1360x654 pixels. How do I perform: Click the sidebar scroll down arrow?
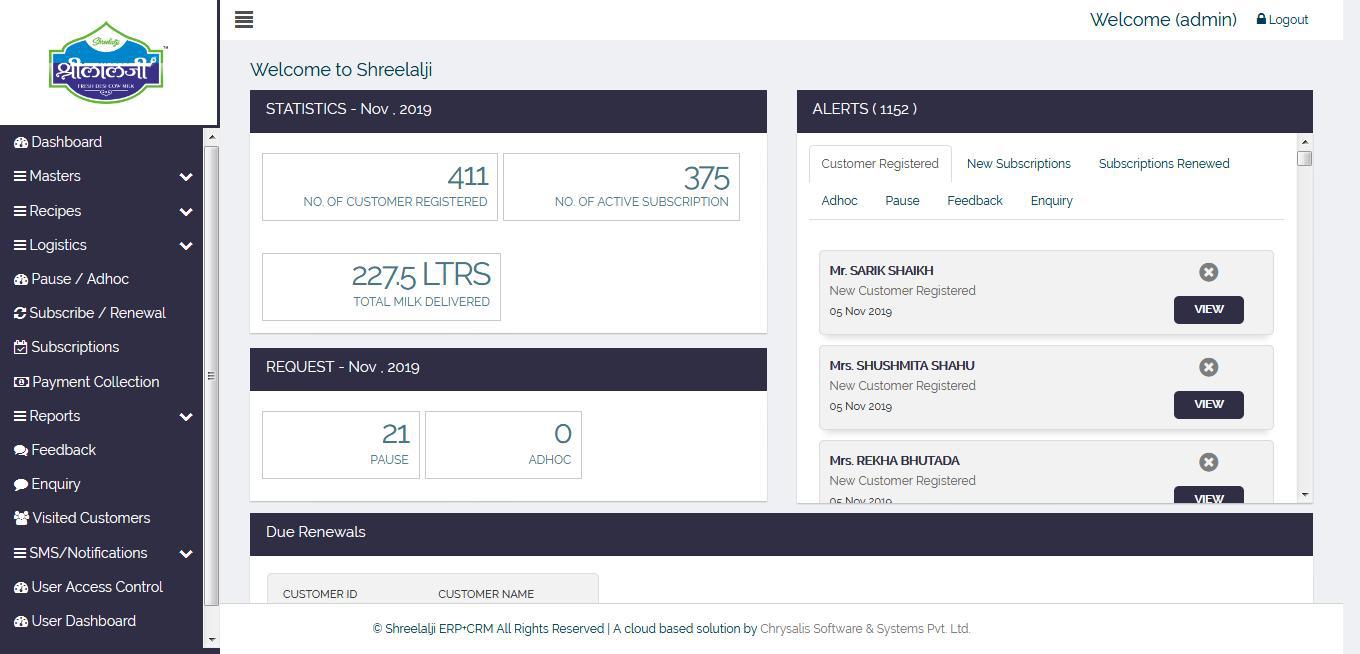click(x=211, y=640)
